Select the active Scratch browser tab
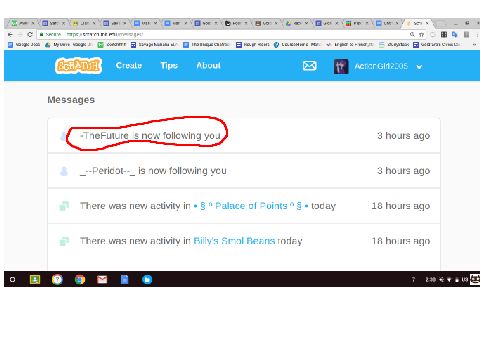 coord(417,23)
